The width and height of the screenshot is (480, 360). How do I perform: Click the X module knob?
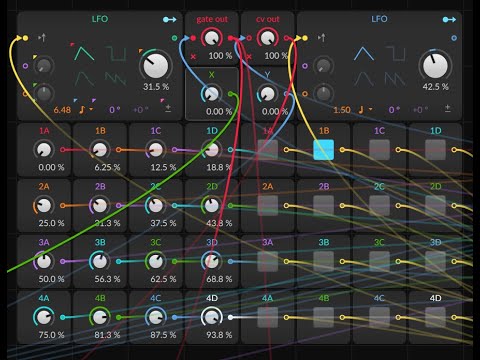tap(212, 94)
